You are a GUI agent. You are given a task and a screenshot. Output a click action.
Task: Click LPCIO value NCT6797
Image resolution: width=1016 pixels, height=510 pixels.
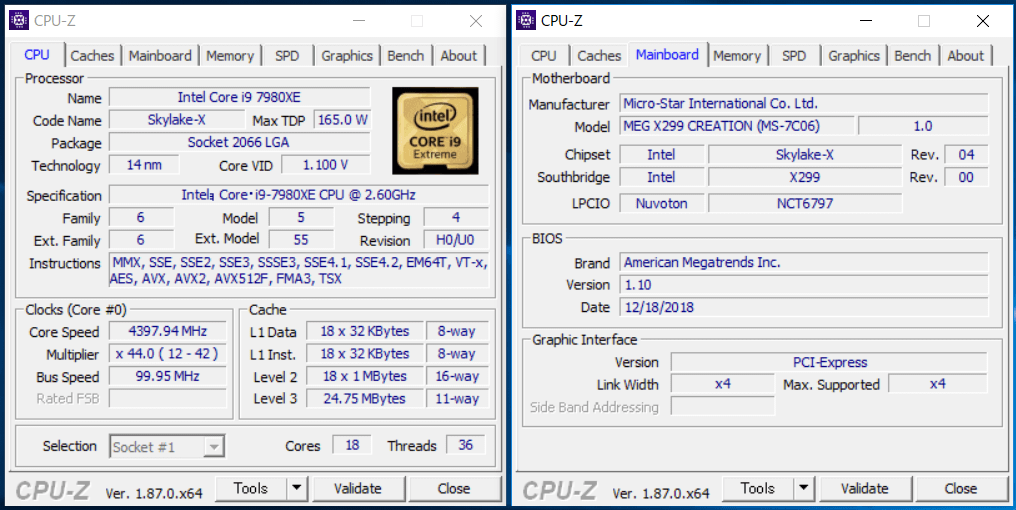click(x=804, y=203)
